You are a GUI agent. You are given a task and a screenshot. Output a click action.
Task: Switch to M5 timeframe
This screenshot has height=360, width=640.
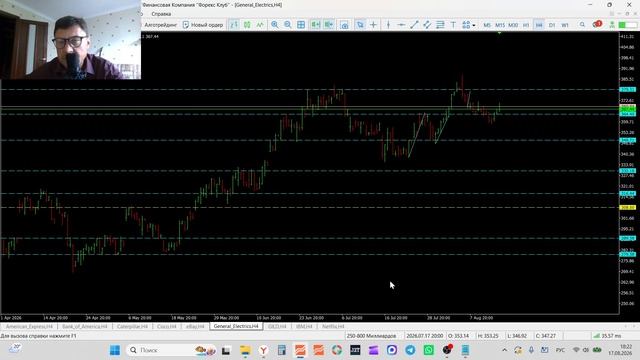click(x=487, y=25)
